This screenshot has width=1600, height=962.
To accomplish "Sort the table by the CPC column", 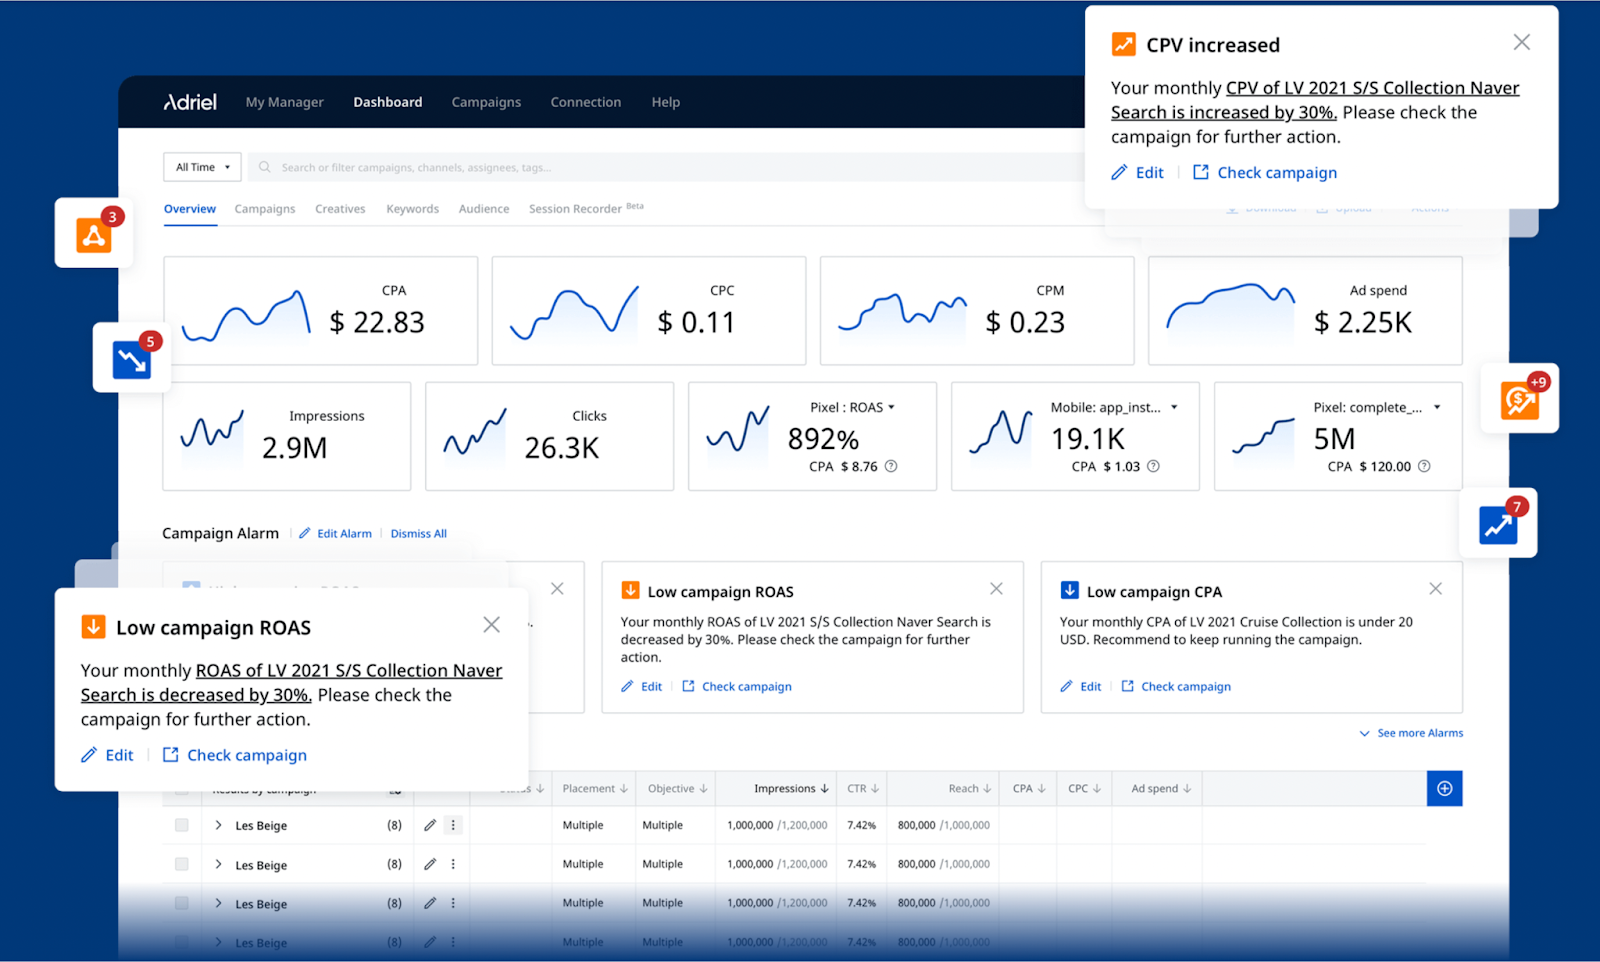I will [x=1084, y=789].
